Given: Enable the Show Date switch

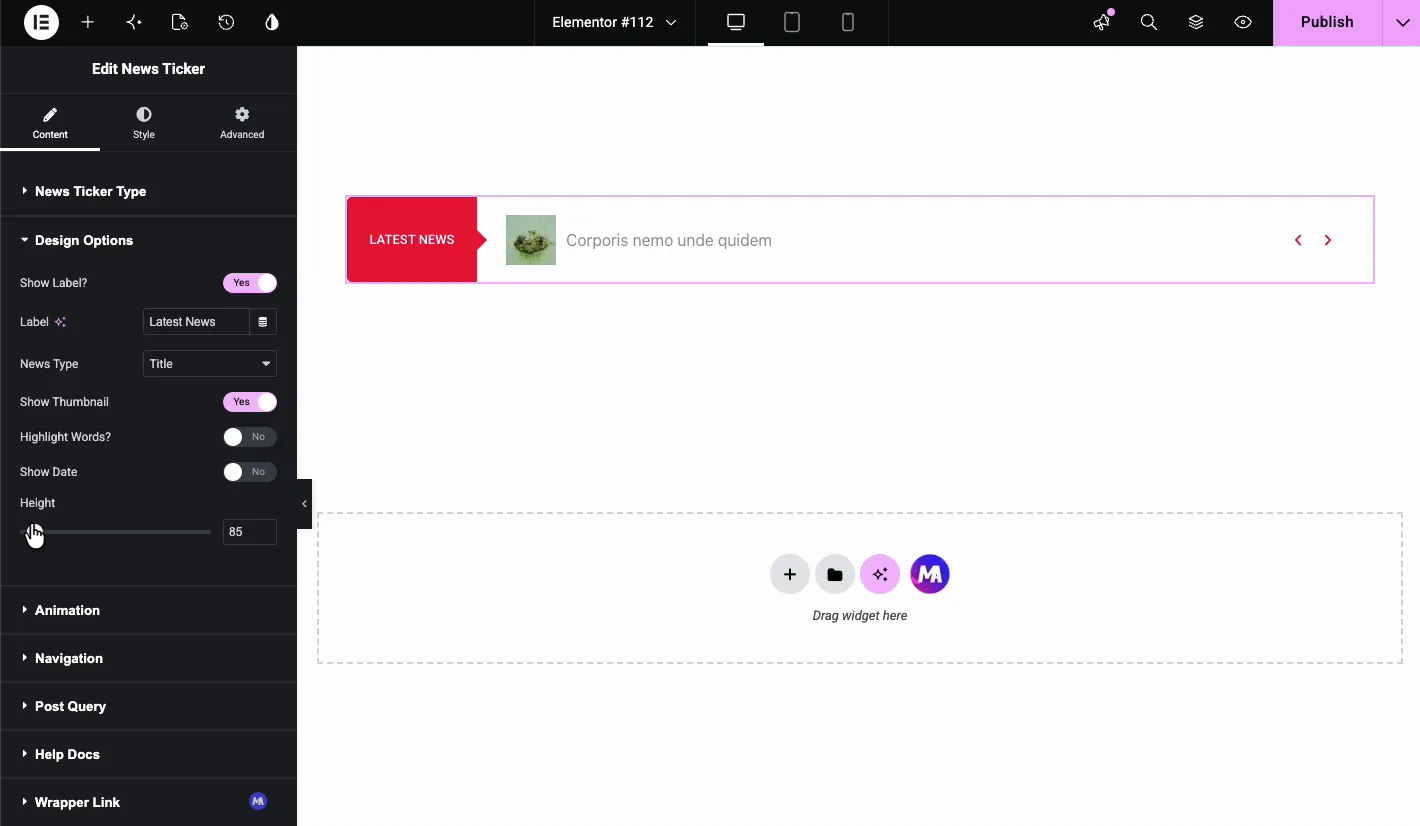Looking at the screenshot, I should [x=250, y=472].
